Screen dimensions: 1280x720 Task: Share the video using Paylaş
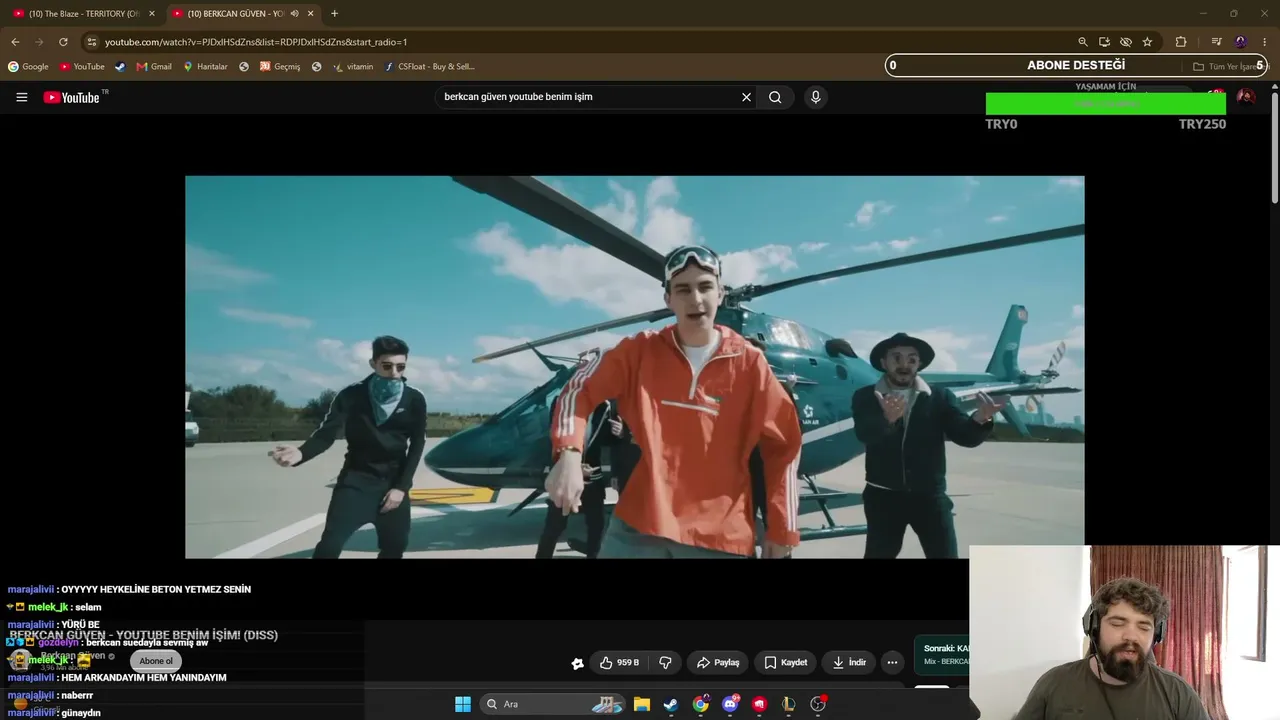coord(717,662)
